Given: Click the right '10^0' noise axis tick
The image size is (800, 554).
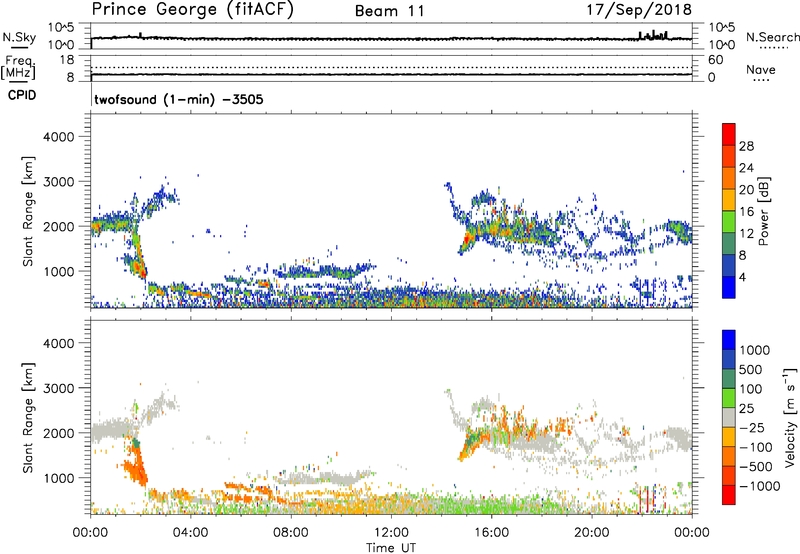Looking at the screenshot, I should pos(721,45).
